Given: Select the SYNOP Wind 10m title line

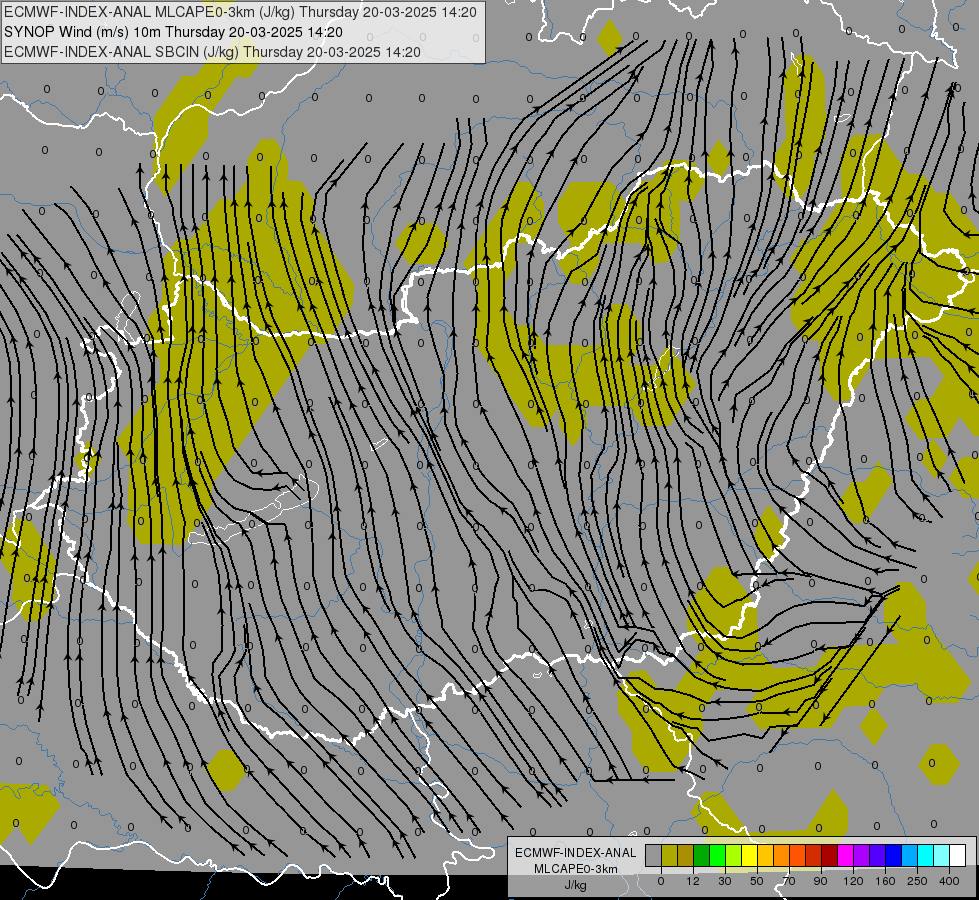Looking at the screenshot, I should click(x=174, y=32).
